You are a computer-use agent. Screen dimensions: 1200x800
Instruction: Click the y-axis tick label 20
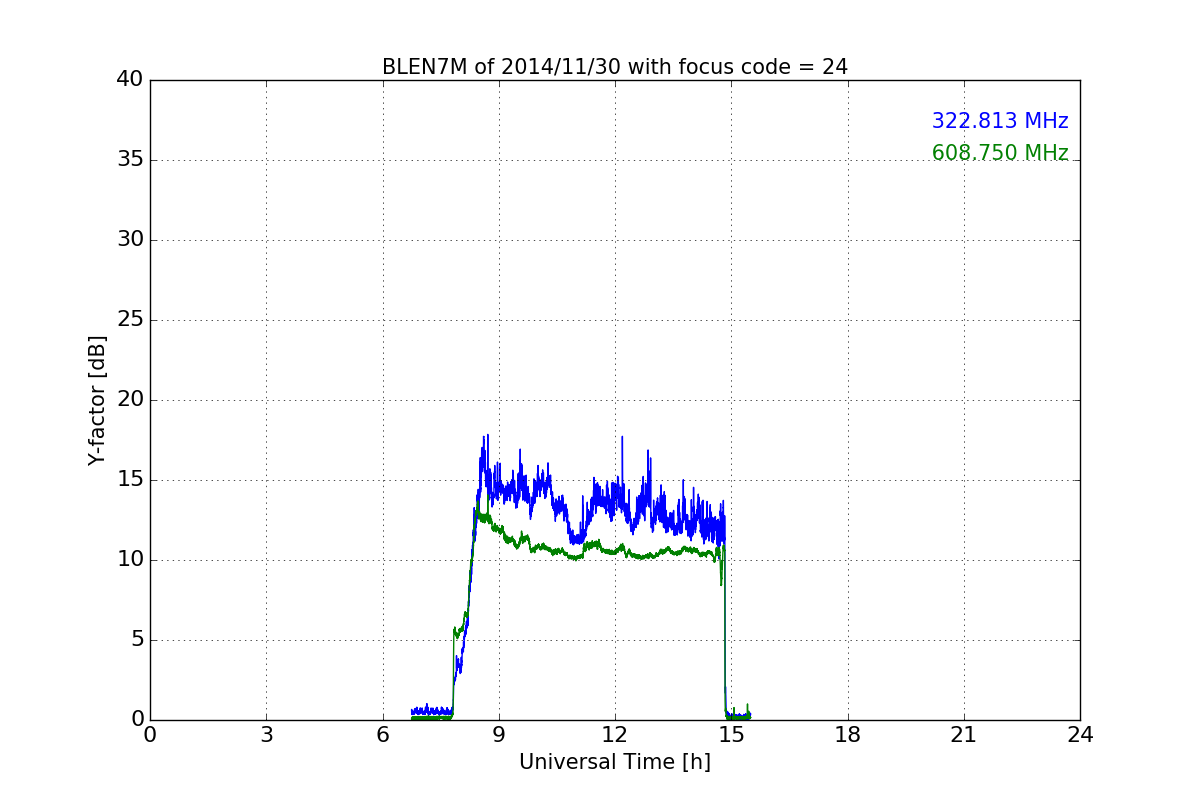pos(129,400)
